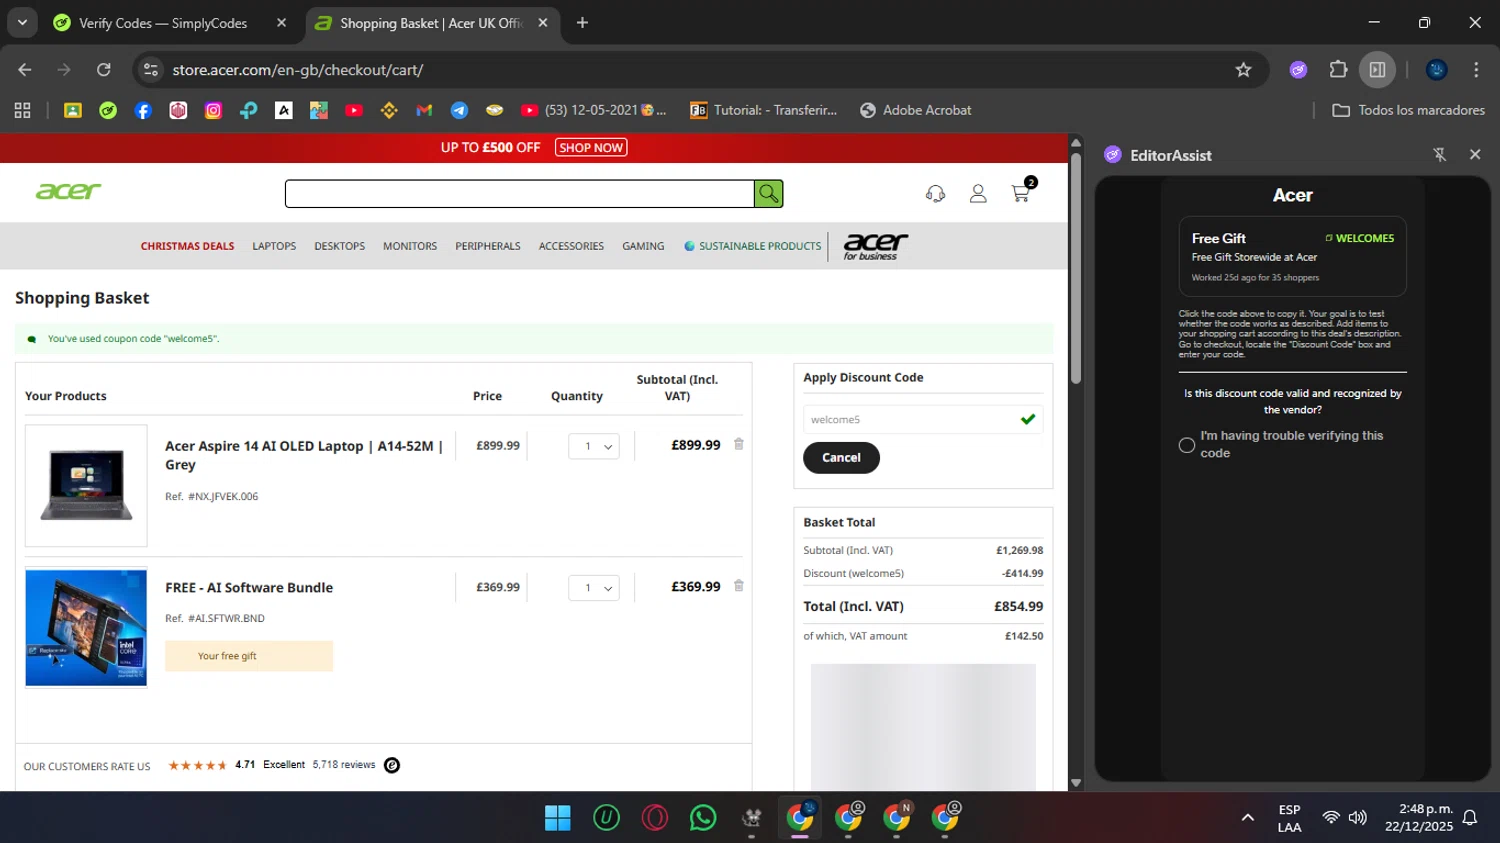Click the Acer logo in the site header
Viewport: 1500px width, 843px height.
tap(68, 190)
